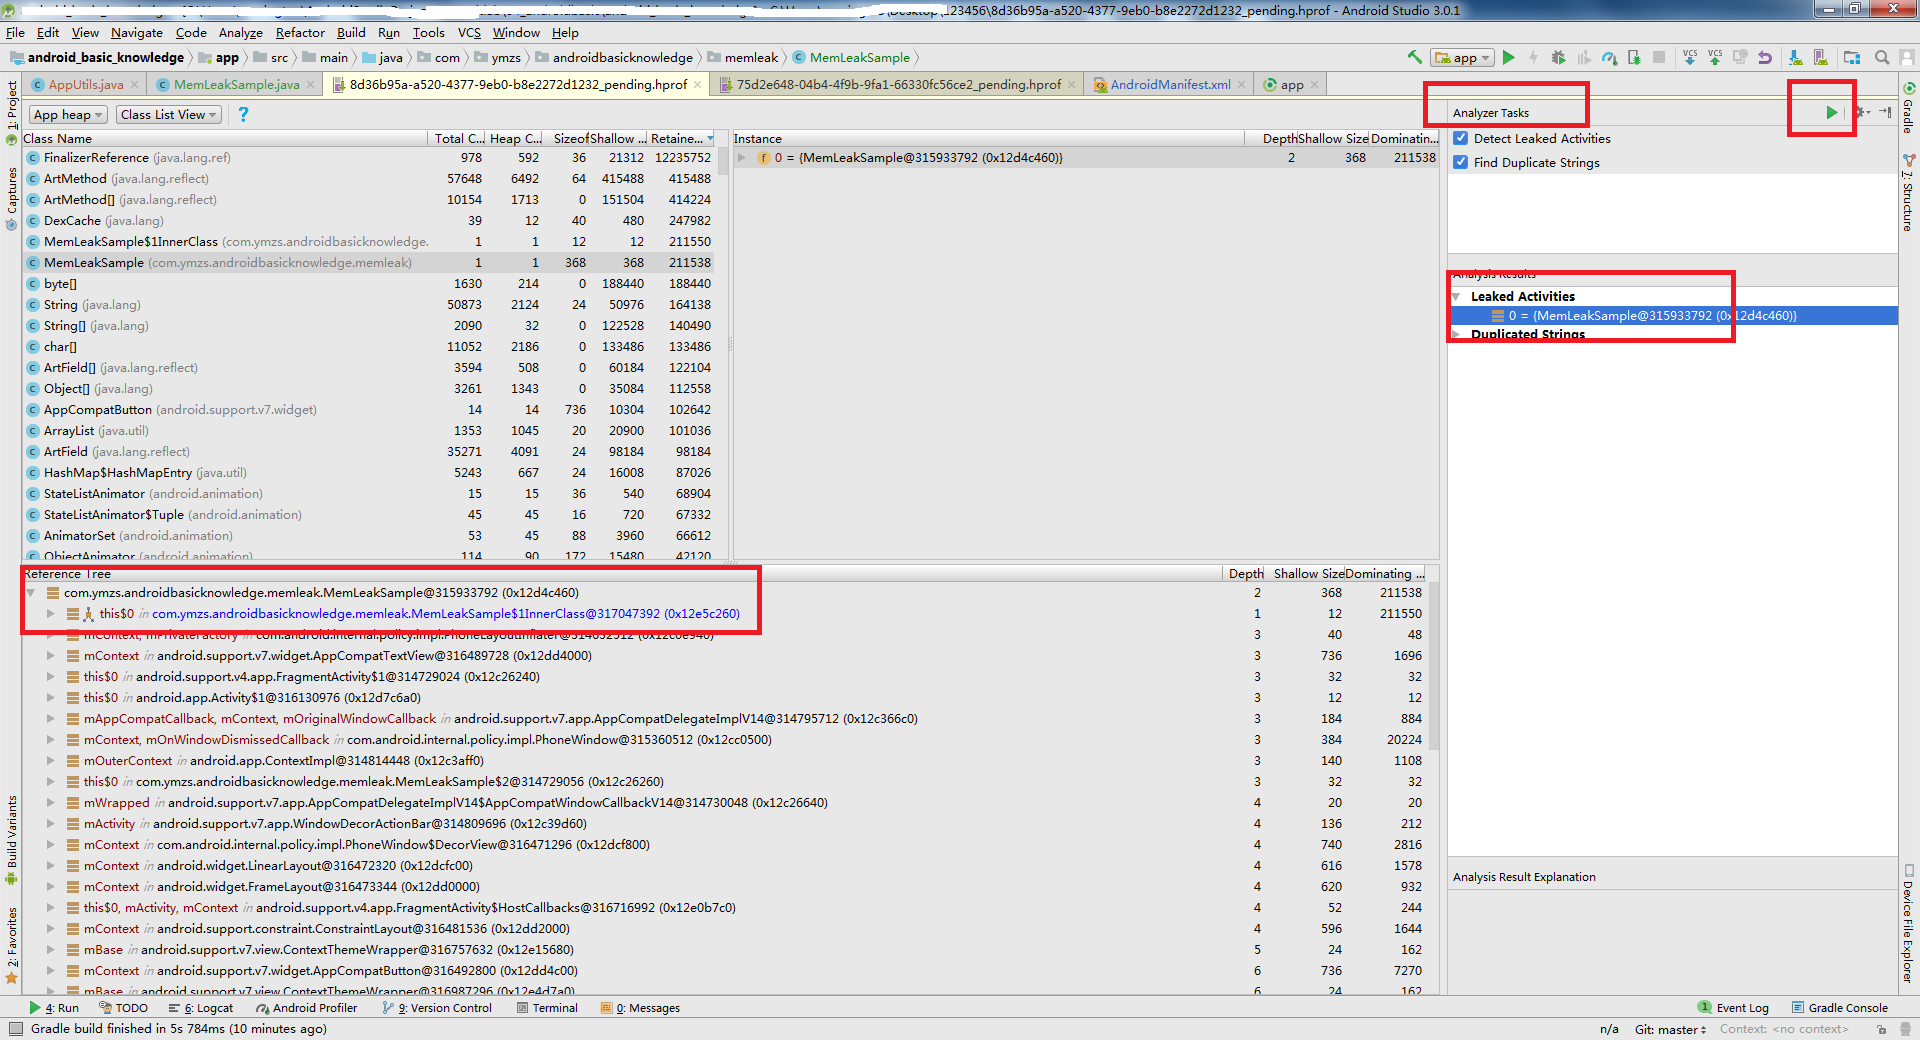The image size is (1920, 1040).
Task: Select AppCompatButton class row
Action: 370,410
